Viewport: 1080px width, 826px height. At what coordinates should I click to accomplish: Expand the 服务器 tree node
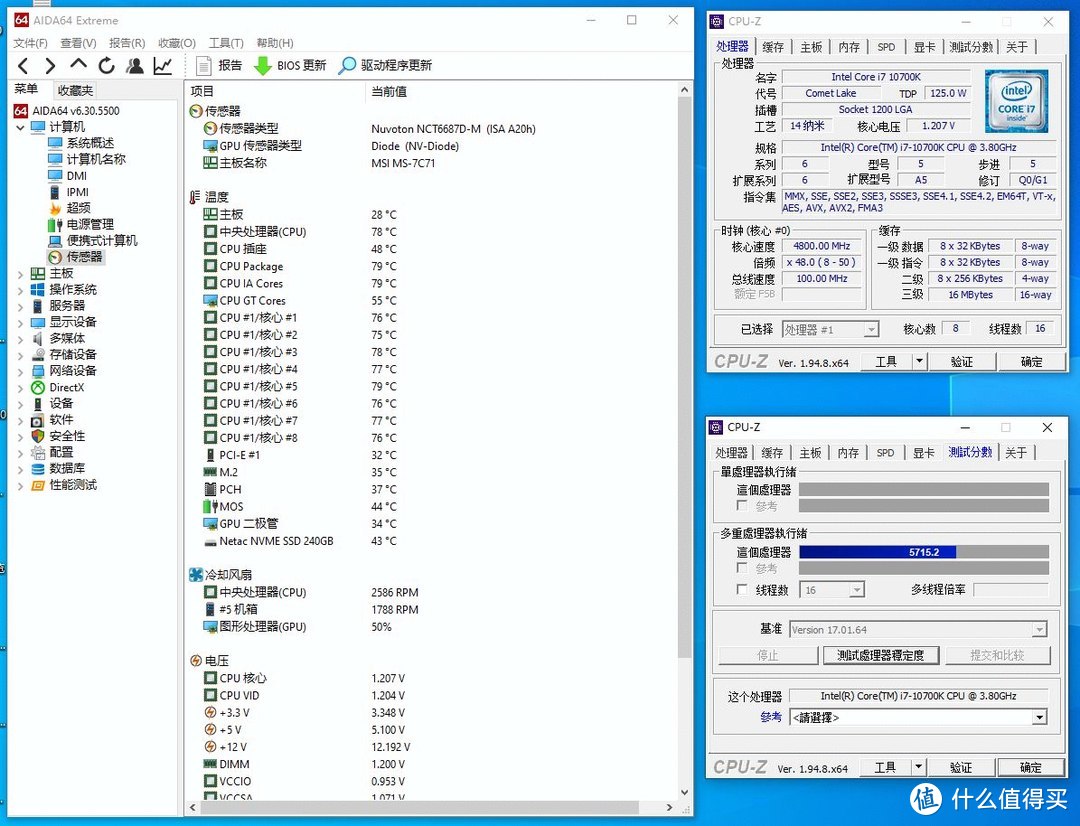pos(20,306)
